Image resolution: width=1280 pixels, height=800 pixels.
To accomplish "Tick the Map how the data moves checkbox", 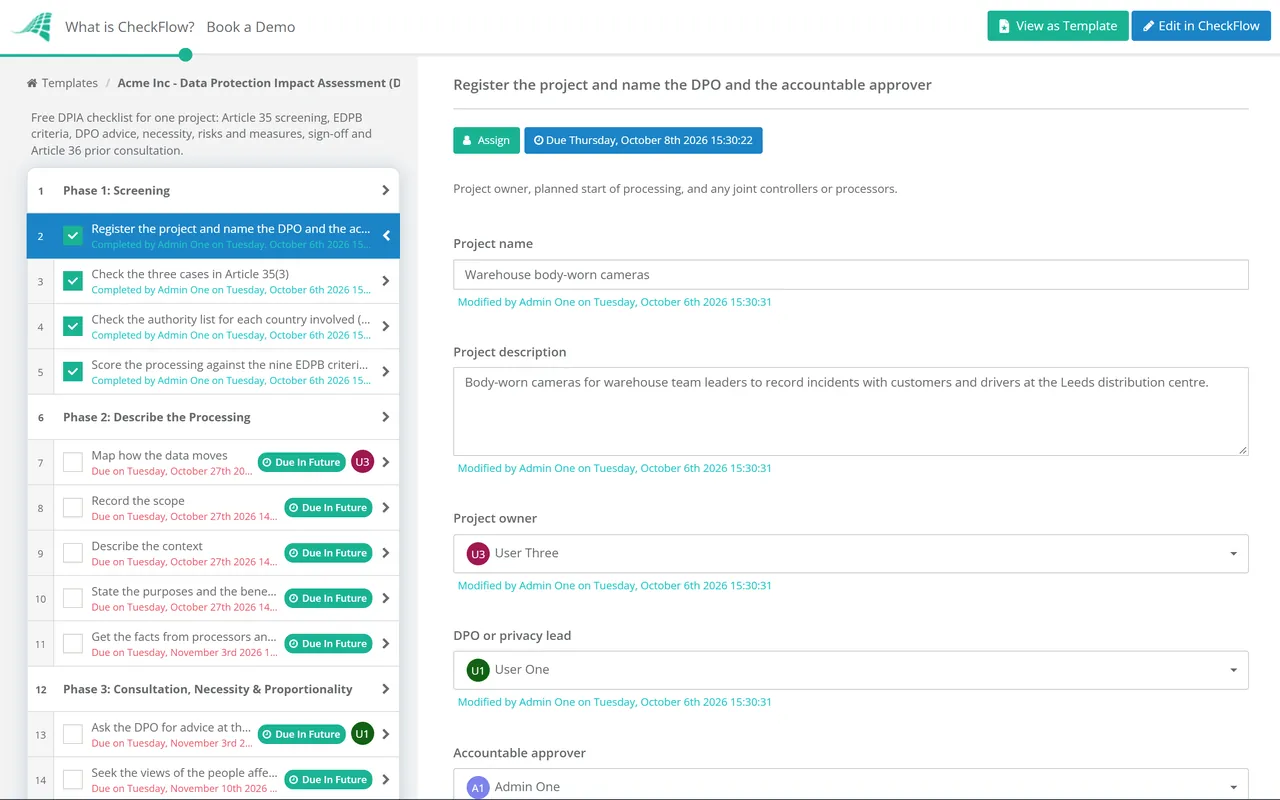I will pos(73,462).
